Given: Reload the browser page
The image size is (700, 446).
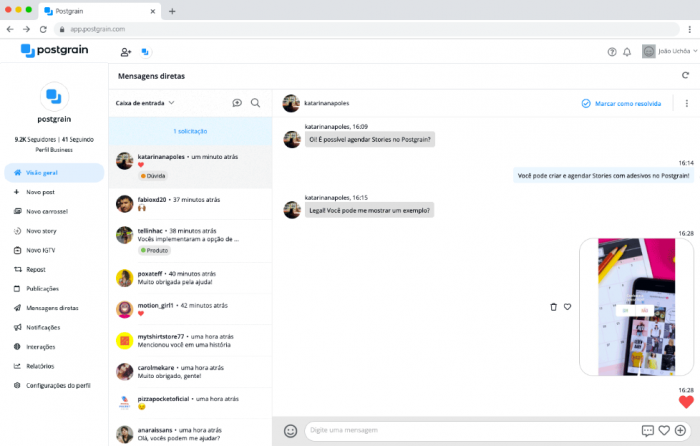Looking at the screenshot, I should point(43,29).
